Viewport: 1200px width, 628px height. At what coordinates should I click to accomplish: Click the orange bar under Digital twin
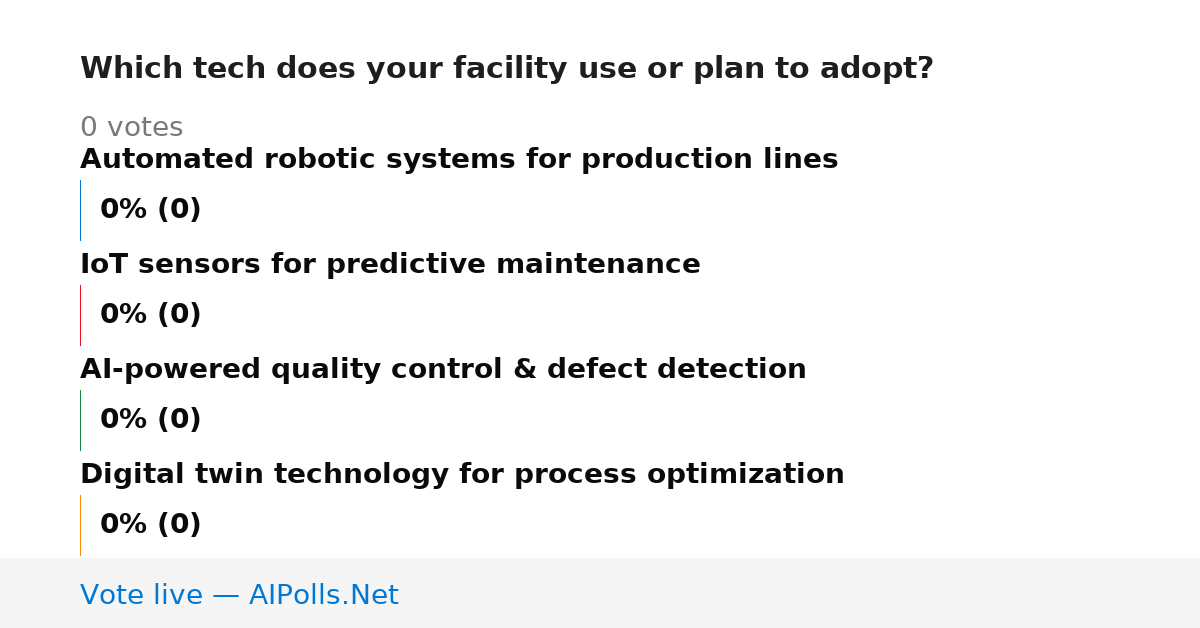(81, 525)
